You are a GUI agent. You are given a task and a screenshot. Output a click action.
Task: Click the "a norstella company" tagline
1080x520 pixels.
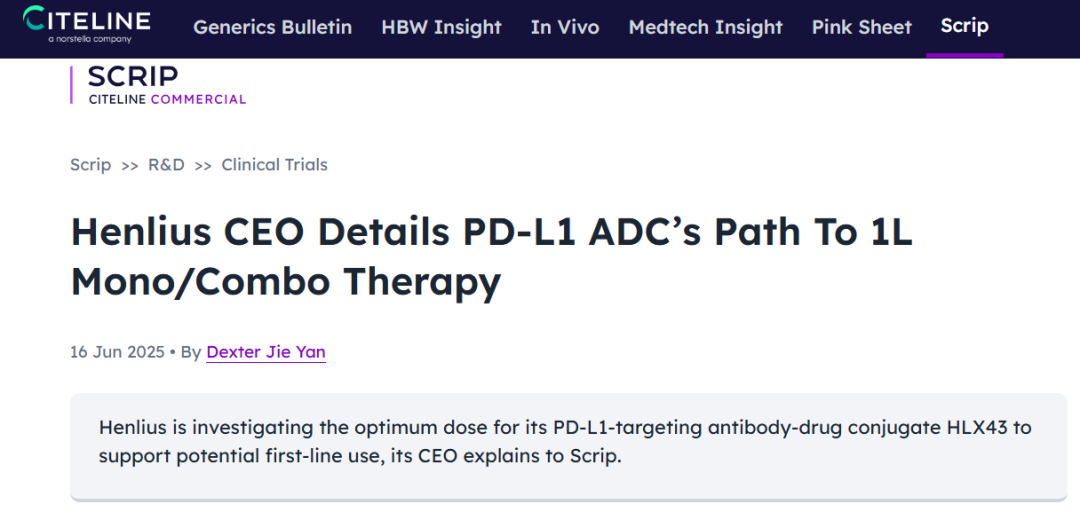pos(89,40)
